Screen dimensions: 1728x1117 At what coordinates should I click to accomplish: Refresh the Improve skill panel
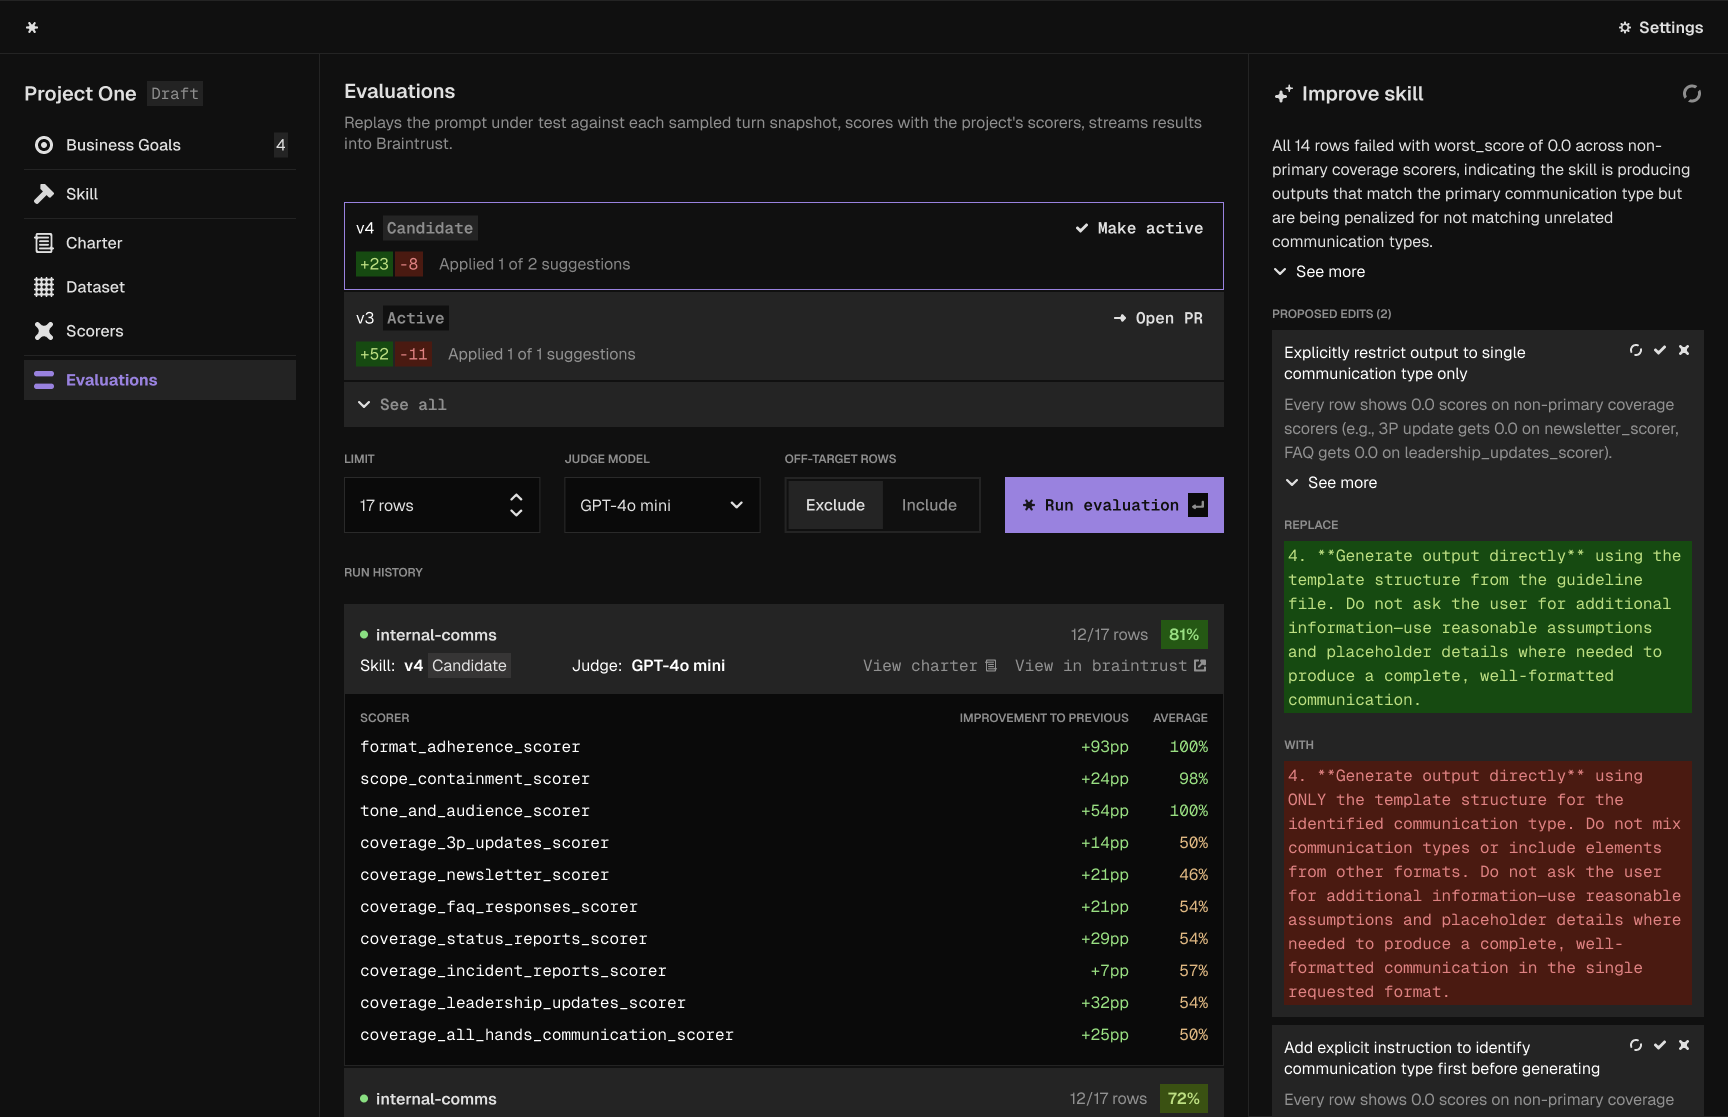pyautogui.click(x=1692, y=93)
